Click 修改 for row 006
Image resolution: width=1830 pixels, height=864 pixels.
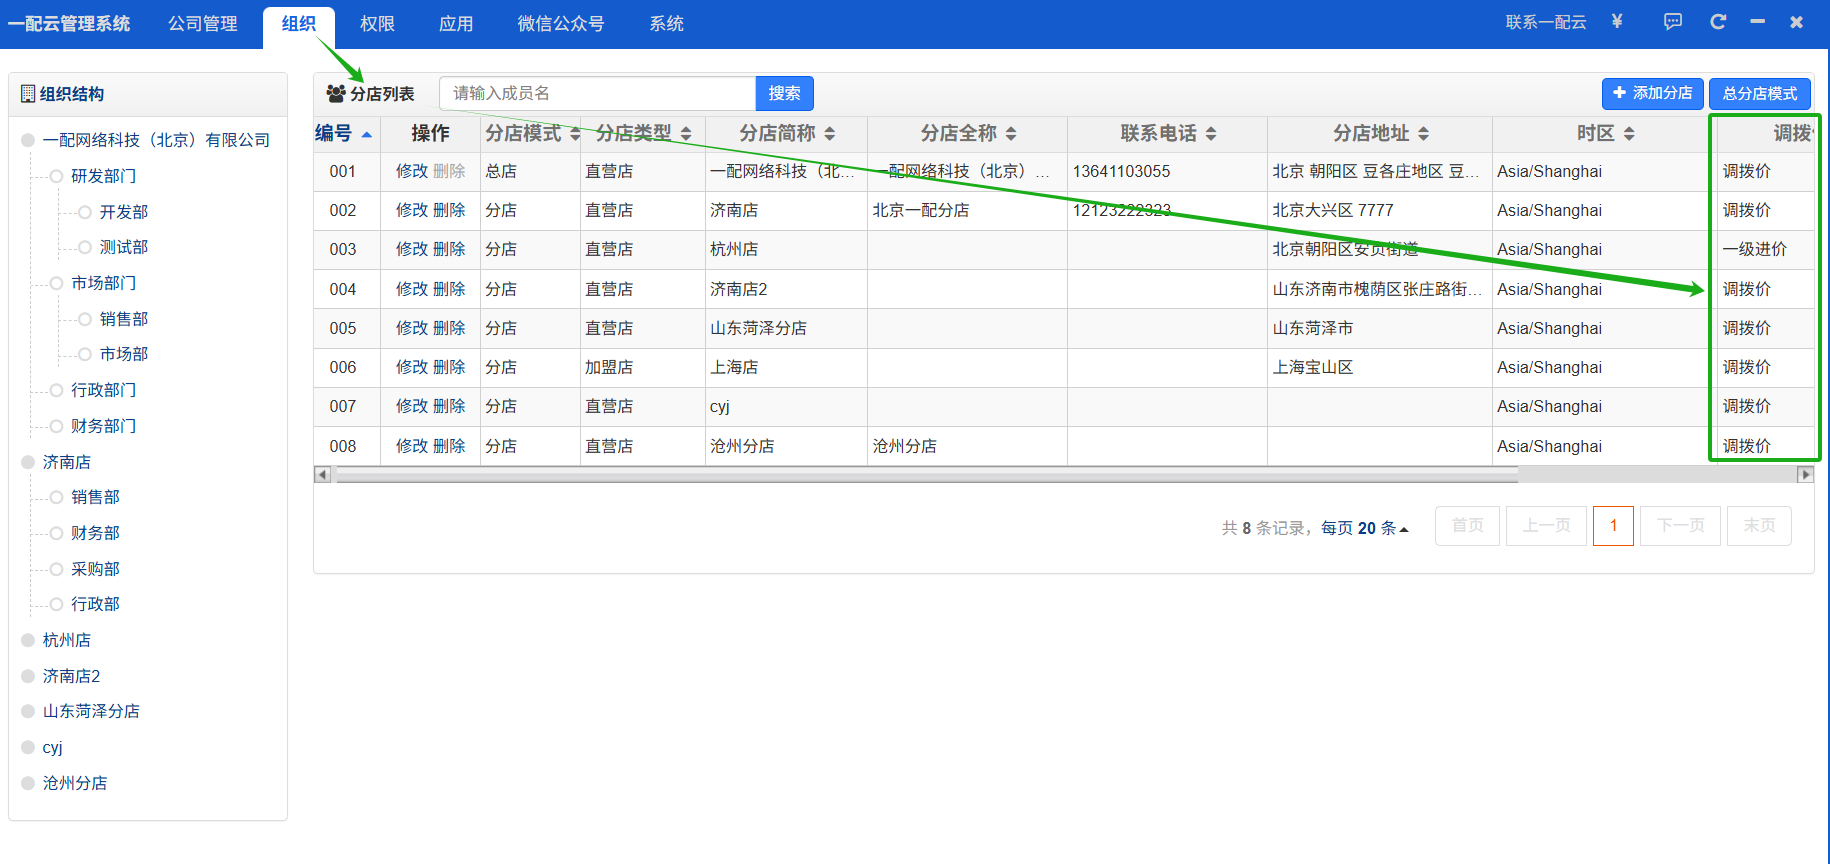[412, 367]
